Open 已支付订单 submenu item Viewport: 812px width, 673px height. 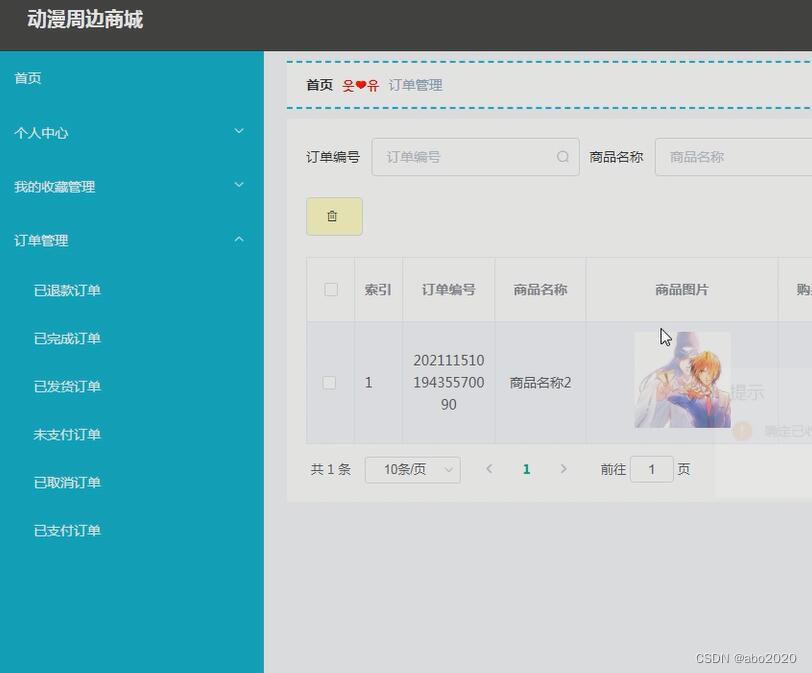(67, 531)
